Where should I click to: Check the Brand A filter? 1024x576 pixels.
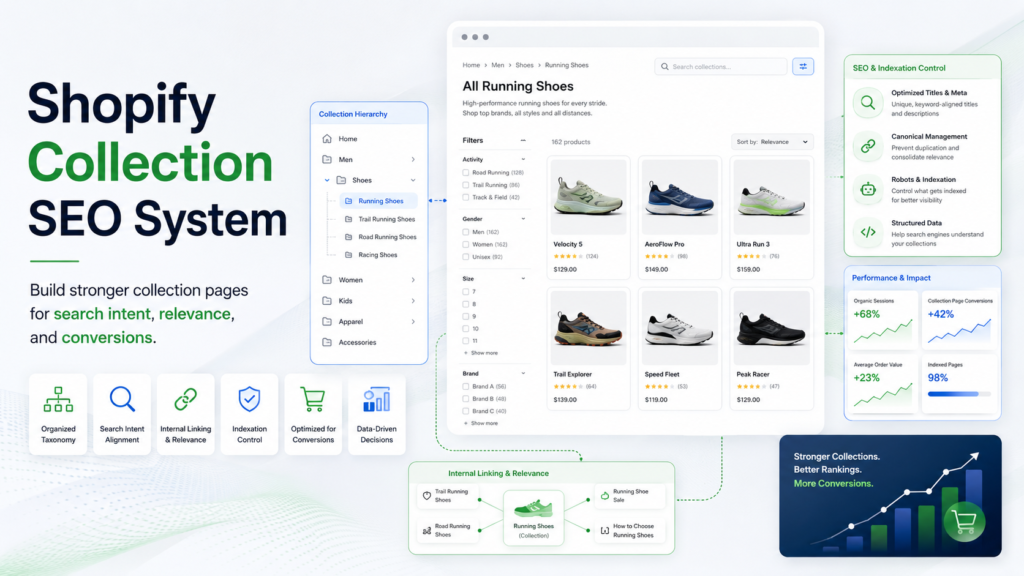click(466, 387)
